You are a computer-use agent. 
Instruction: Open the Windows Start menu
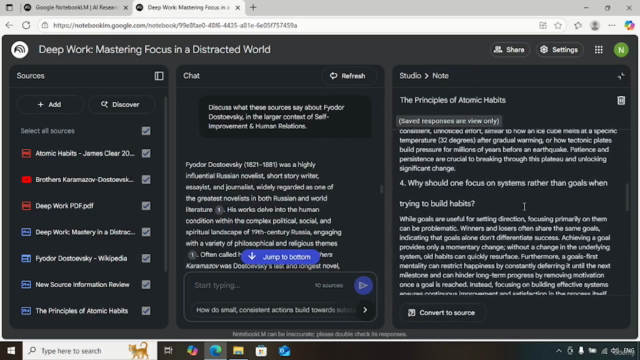click(11, 351)
